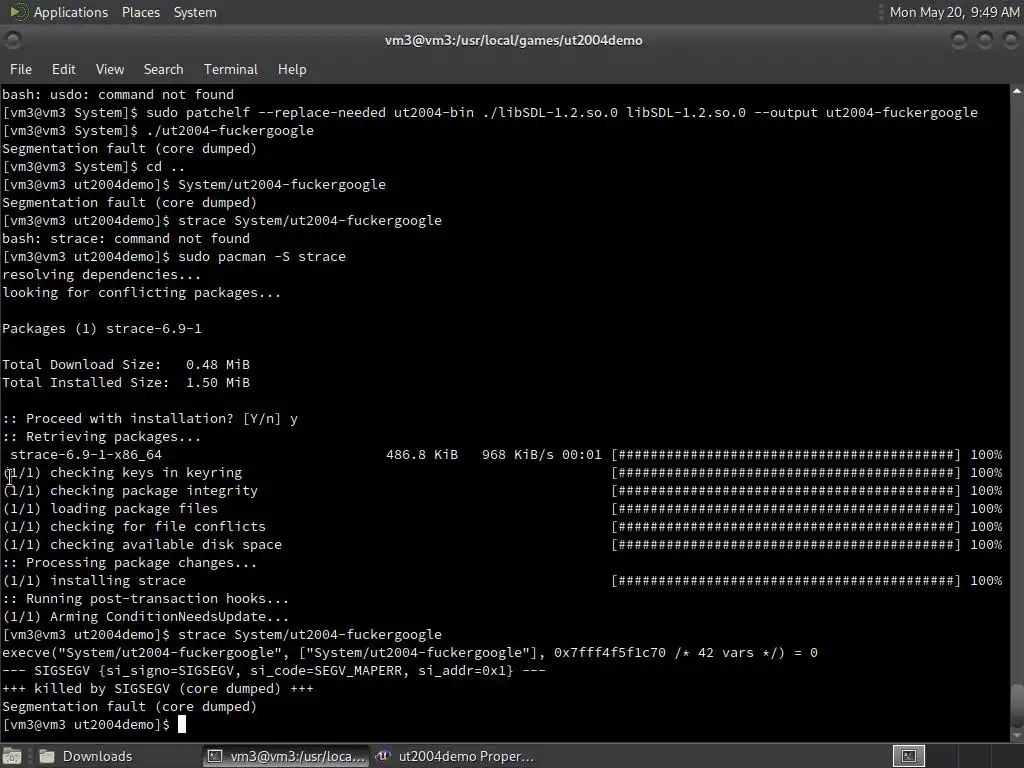Click the 'bash: strace: command not found' line

coord(125,238)
